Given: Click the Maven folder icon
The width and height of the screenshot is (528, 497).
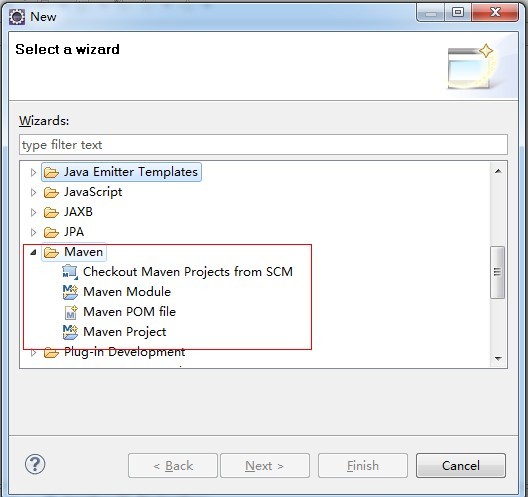Looking at the screenshot, I should click(51, 252).
